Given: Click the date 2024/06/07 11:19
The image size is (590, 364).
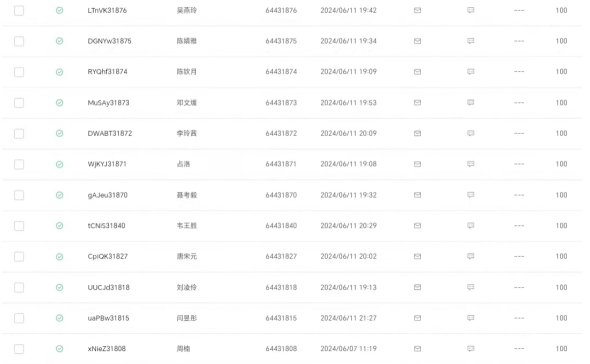Looking at the screenshot, I should coord(348,349).
